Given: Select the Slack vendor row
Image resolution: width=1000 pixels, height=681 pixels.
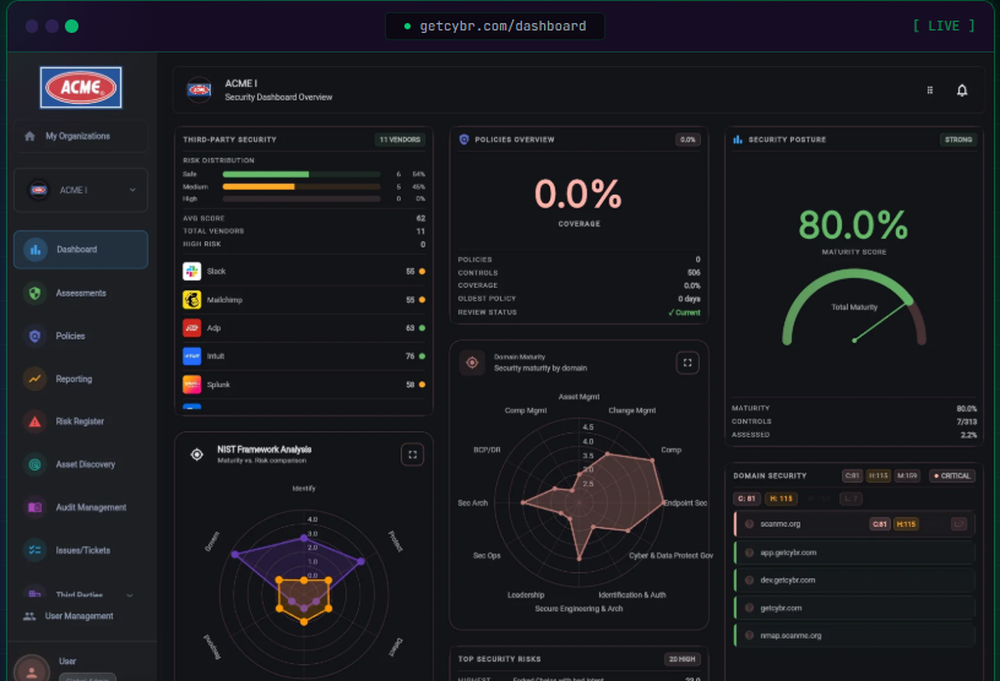Looking at the screenshot, I should pyautogui.click(x=304, y=272).
